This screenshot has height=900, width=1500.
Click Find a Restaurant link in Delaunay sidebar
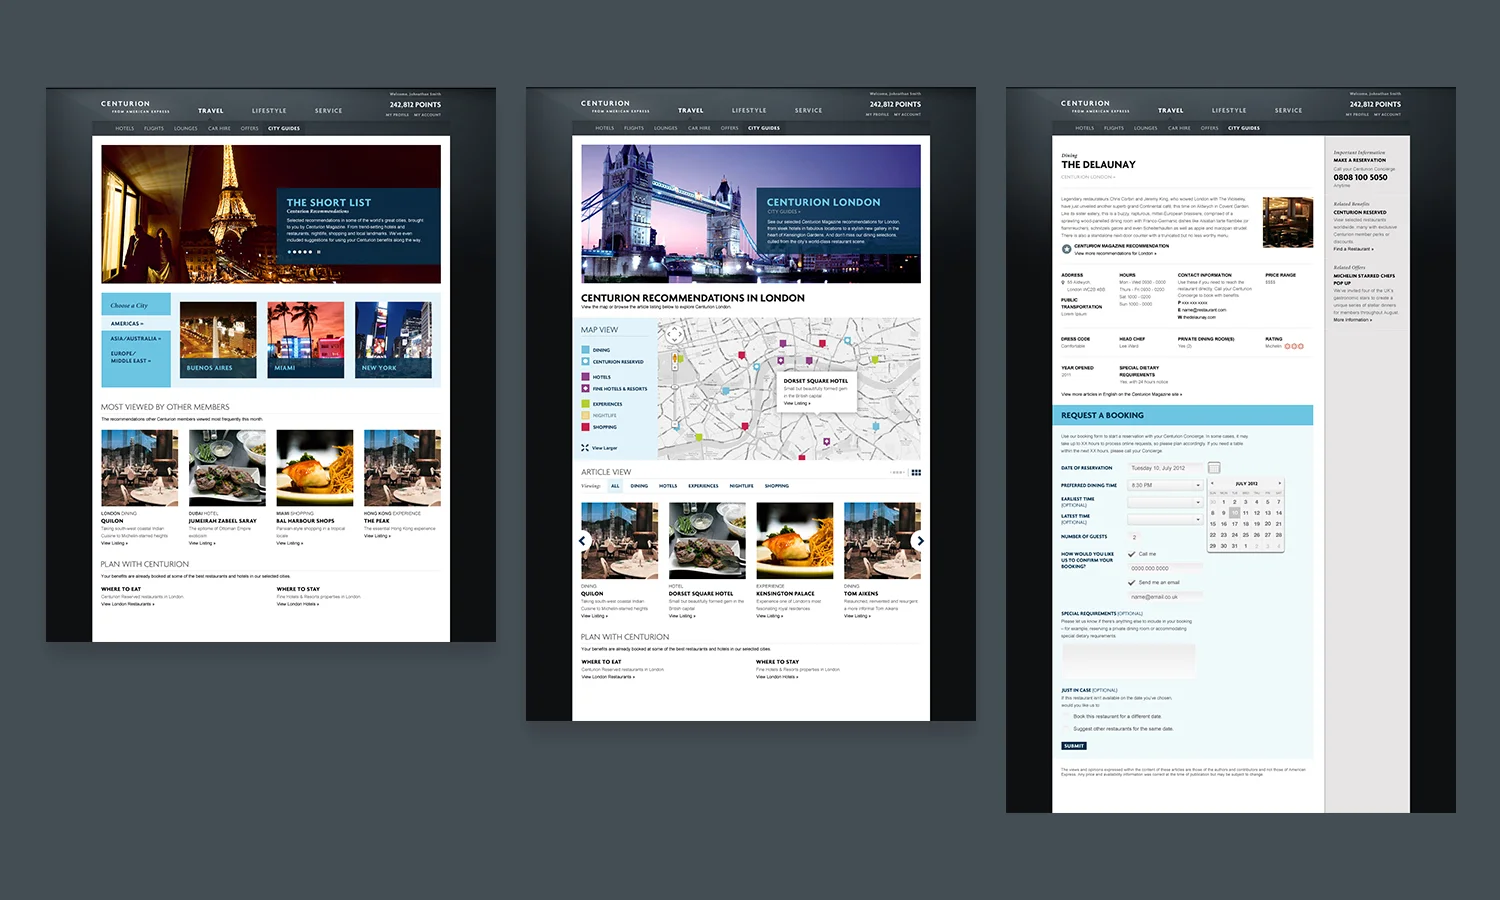coord(1353,249)
